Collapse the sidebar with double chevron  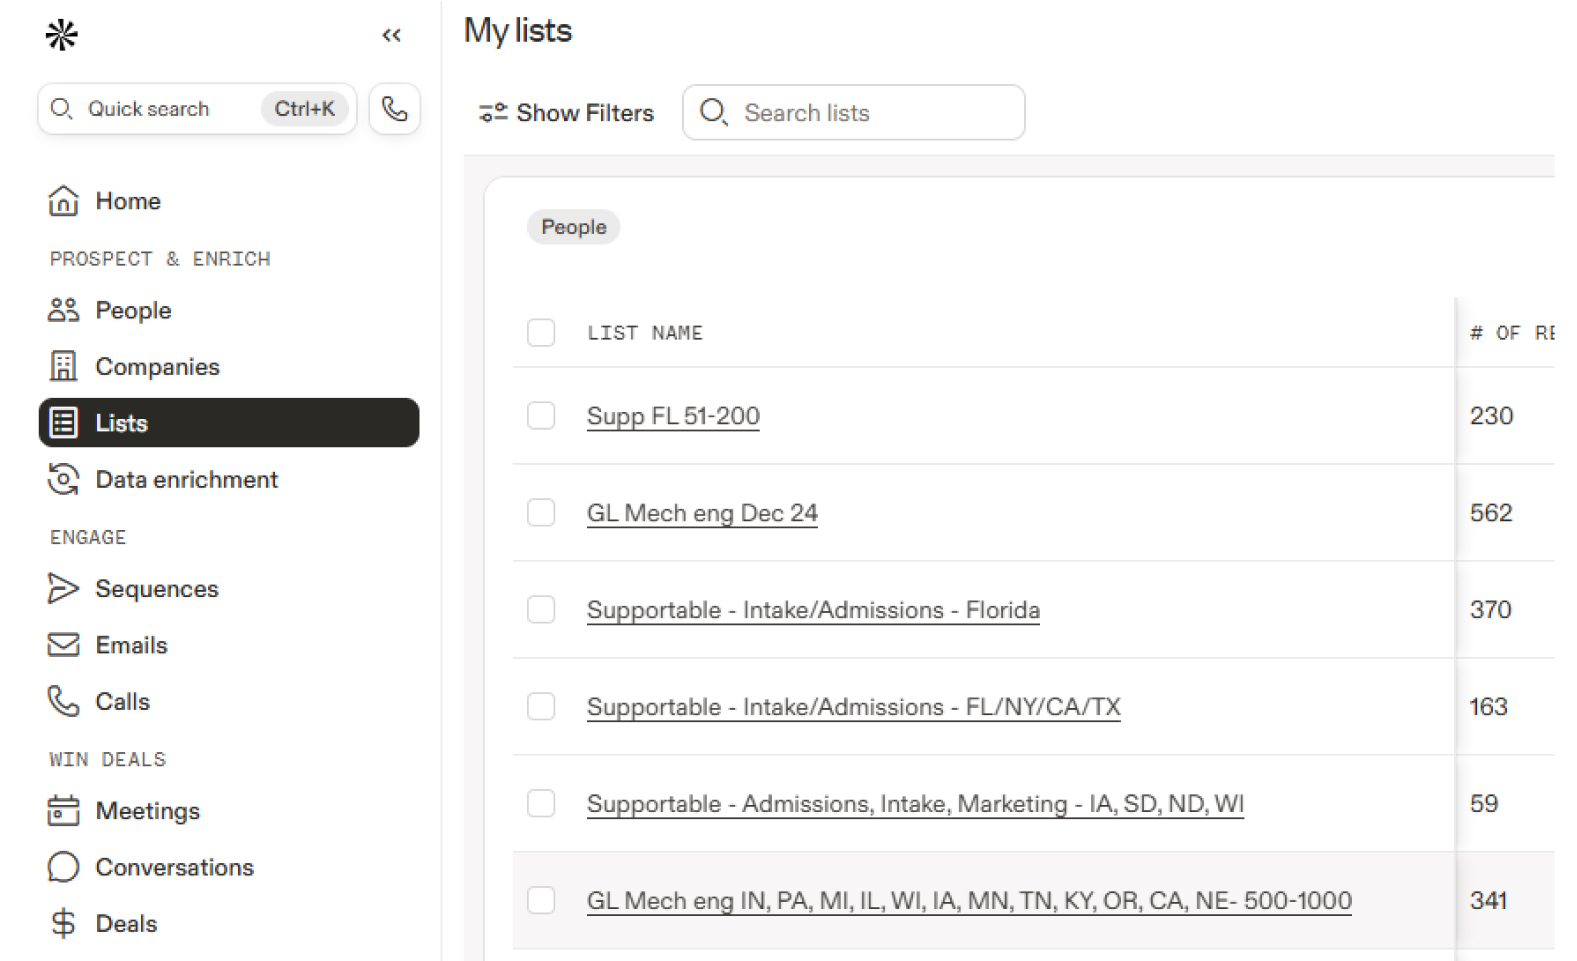[391, 36]
